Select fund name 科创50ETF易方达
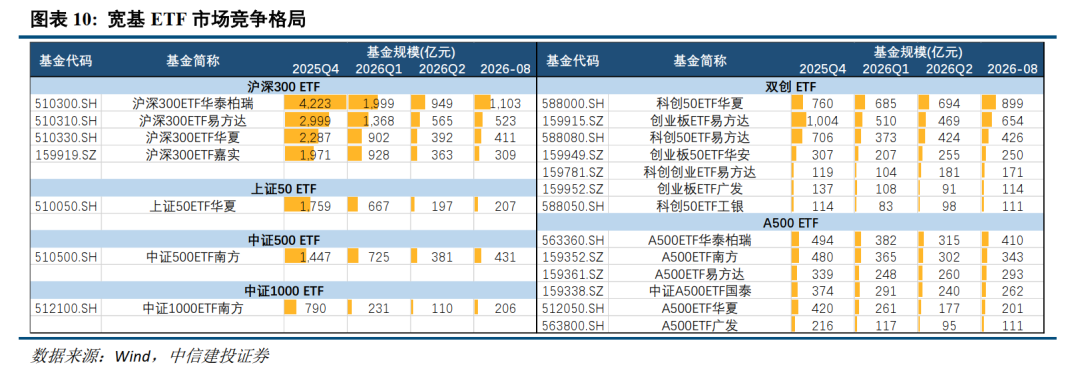 pyautogui.click(x=700, y=137)
